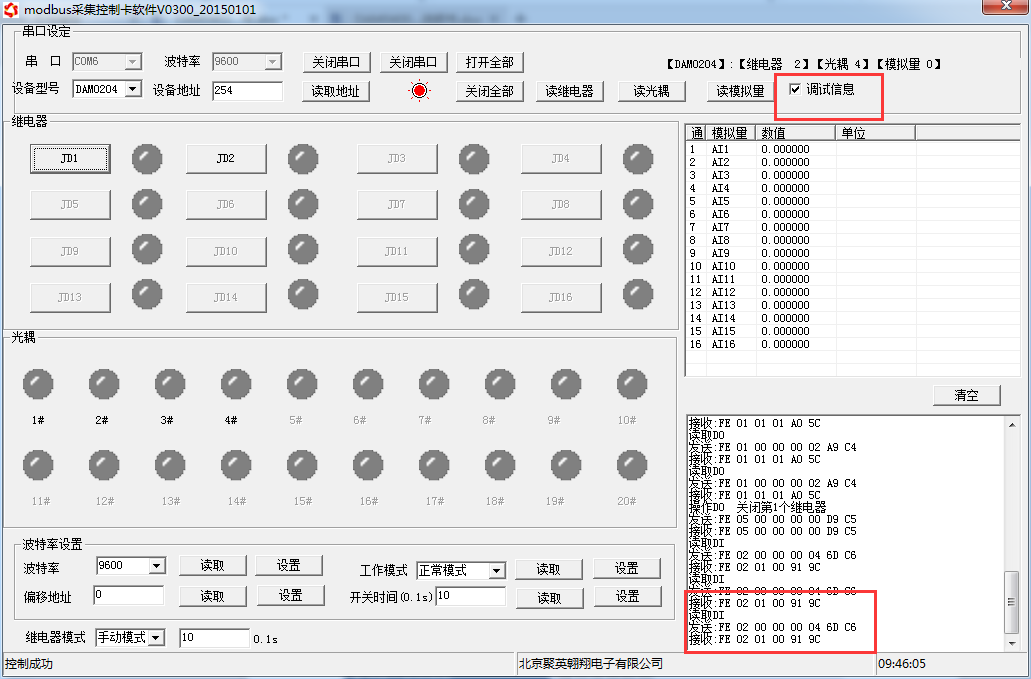The height and width of the screenshot is (679, 1031).
Task: Click the red serial status indicator light
Action: pos(419,91)
